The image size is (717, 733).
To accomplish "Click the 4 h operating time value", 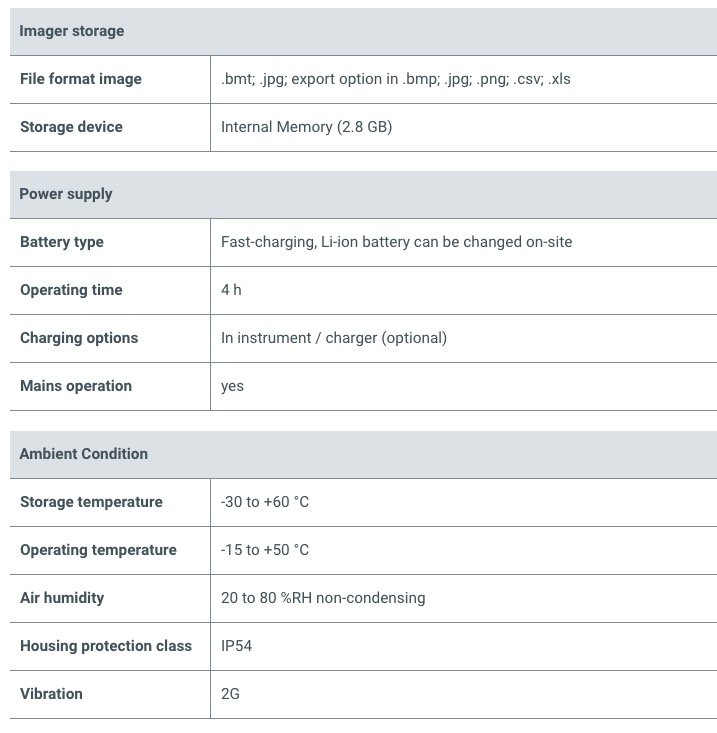I will [x=231, y=290].
